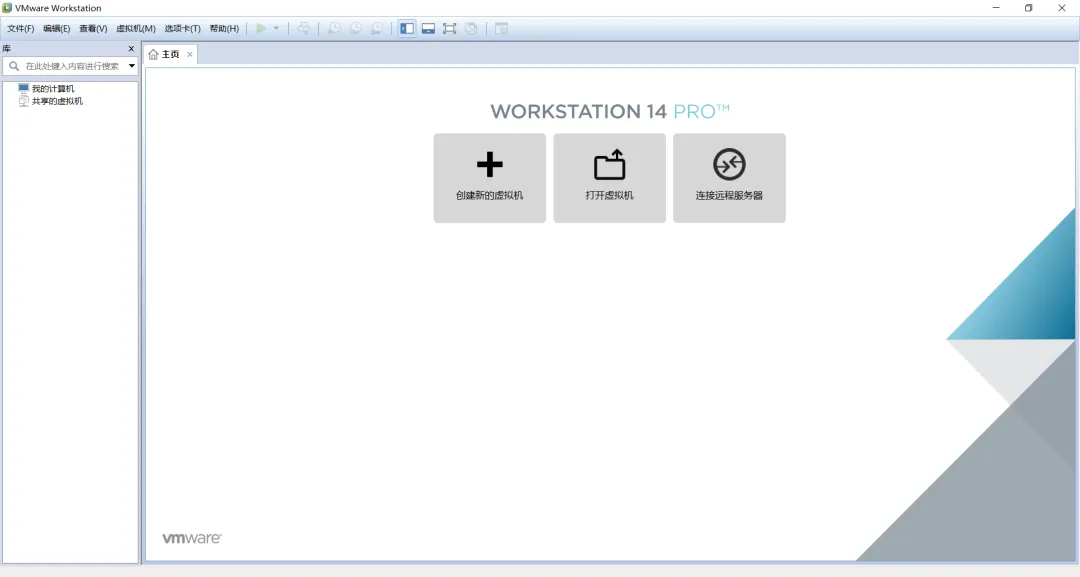Image resolution: width=1080 pixels, height=577 pixels.
Task: Click the green power-on play icon
Action: tap(261, 28)
